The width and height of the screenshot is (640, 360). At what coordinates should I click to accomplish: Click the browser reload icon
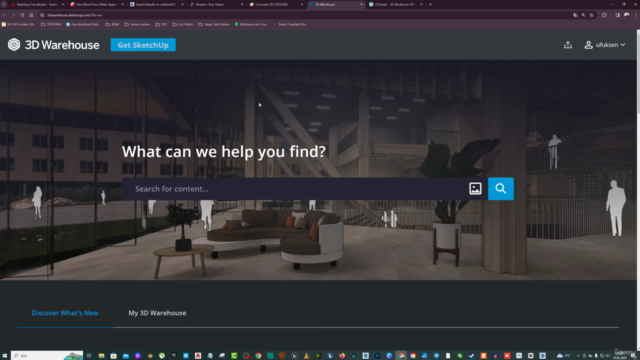(x=22, y=15)
